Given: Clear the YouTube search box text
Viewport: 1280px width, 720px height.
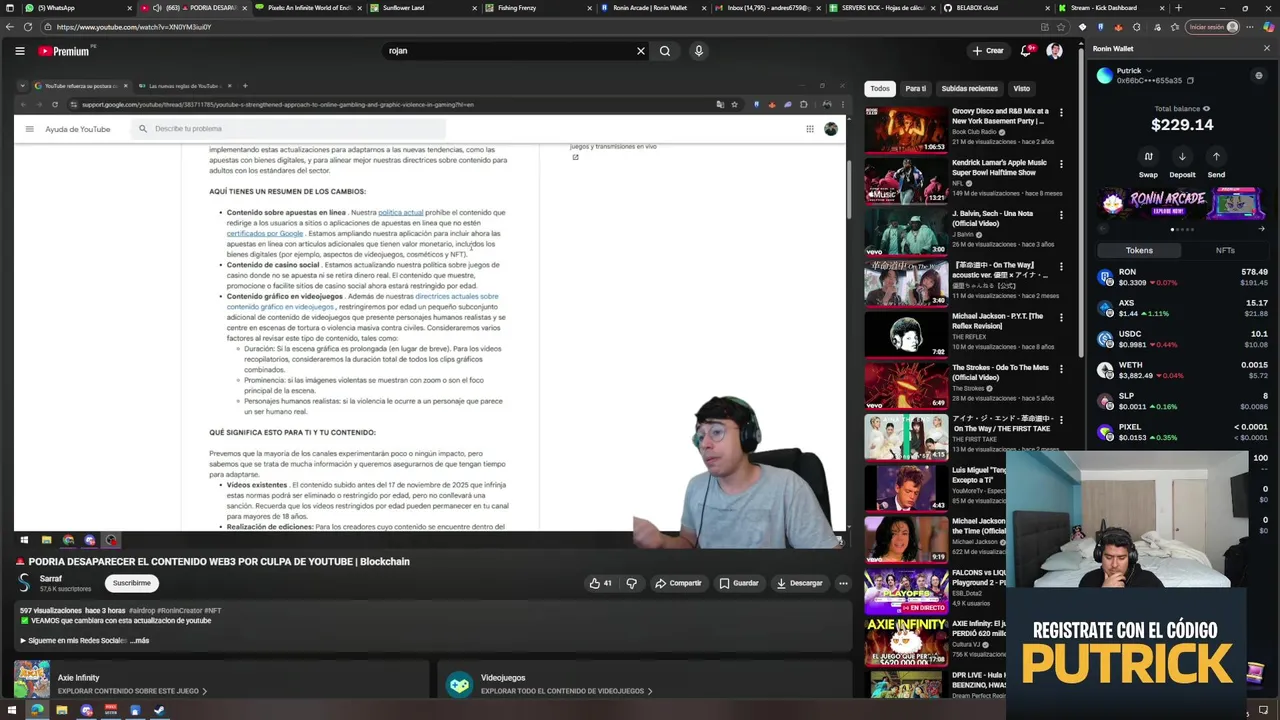Looking at the screenshot, I should (641, 51).
